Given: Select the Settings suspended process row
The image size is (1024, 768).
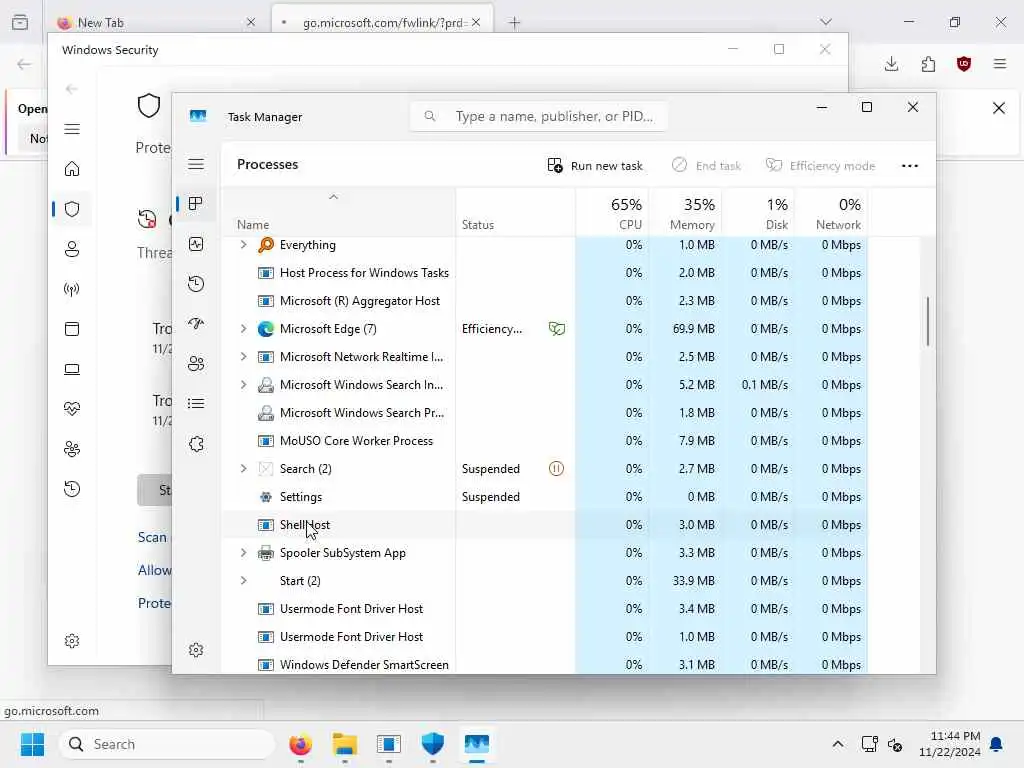Looking at the screenshot, I should [x=545, y=497].
